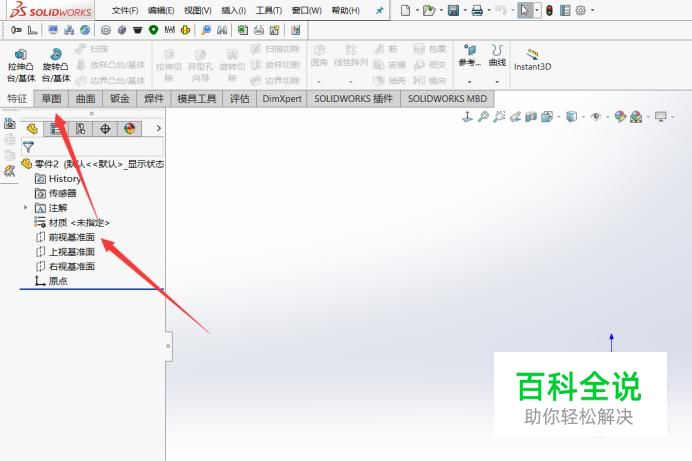Select the 前视基准面 plane
692x461 pixels.
click(x=65, y=237)
